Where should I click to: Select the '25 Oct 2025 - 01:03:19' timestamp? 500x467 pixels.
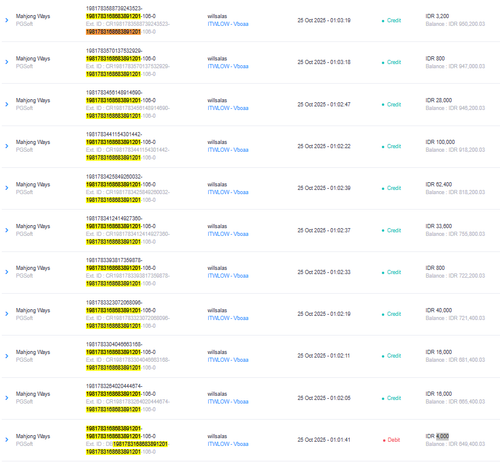(x=324, y=20)
